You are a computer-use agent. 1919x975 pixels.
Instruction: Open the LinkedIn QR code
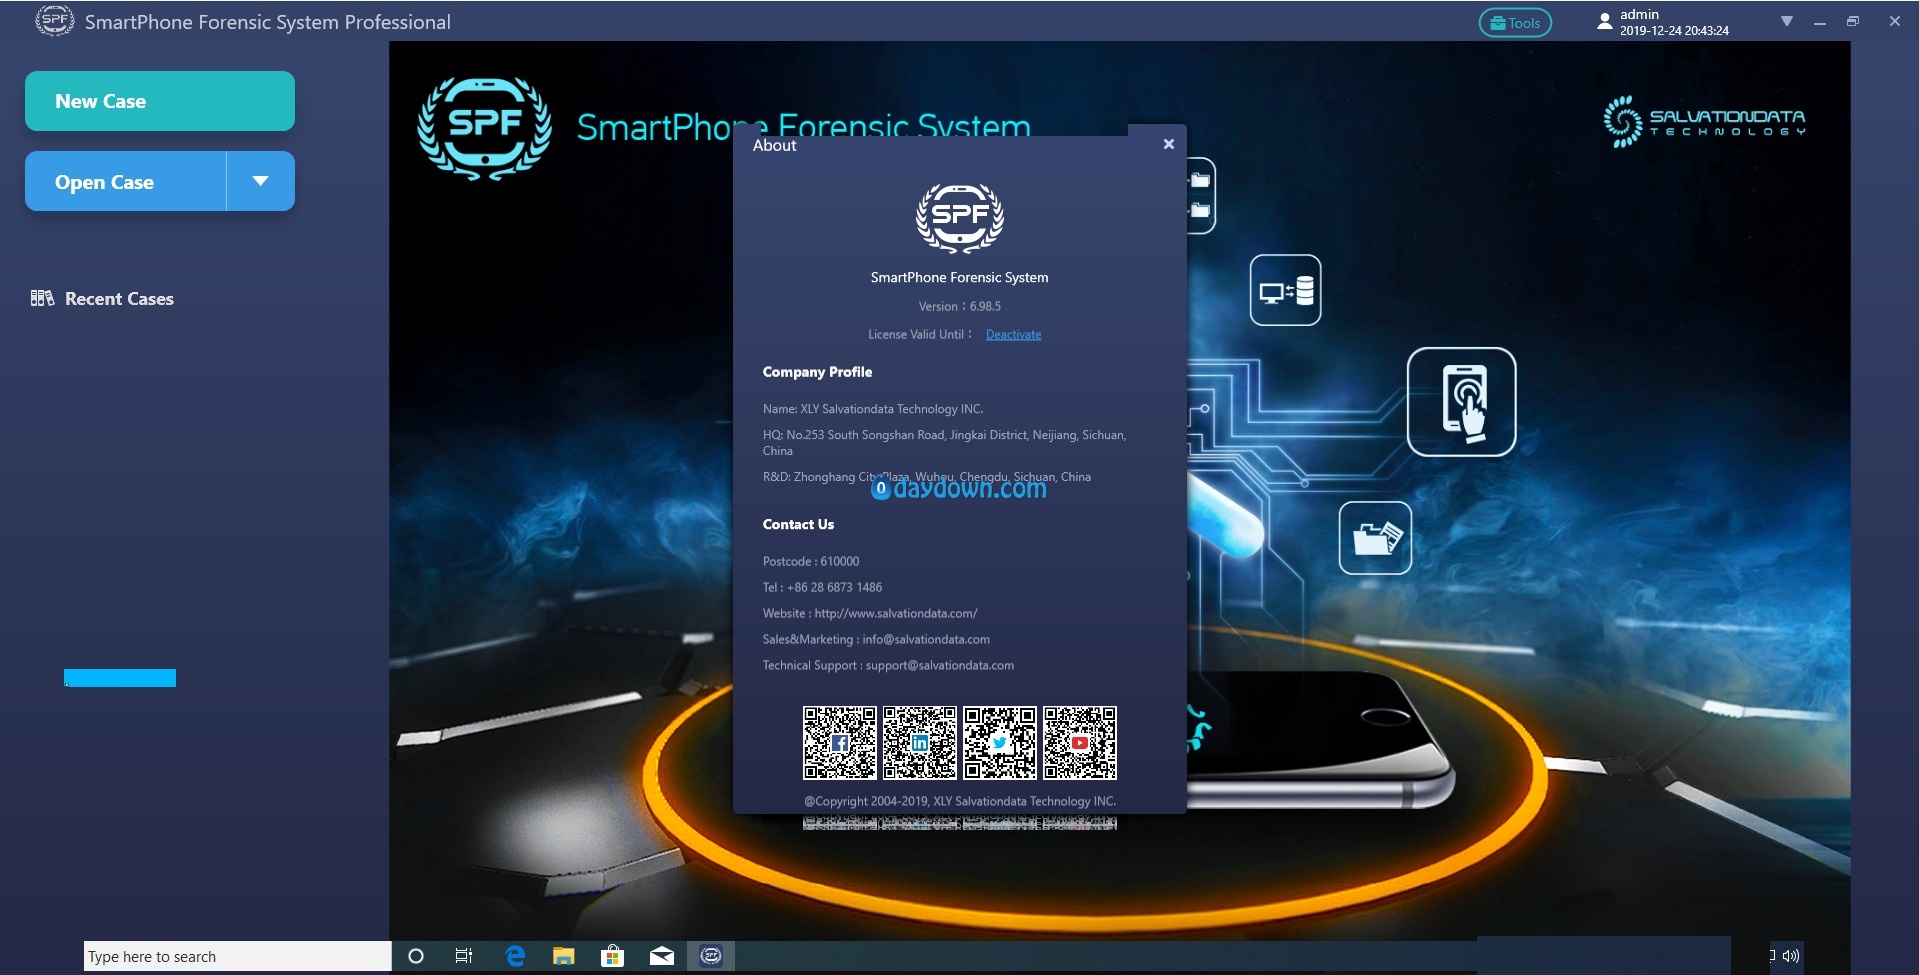[x=920, y=743]
